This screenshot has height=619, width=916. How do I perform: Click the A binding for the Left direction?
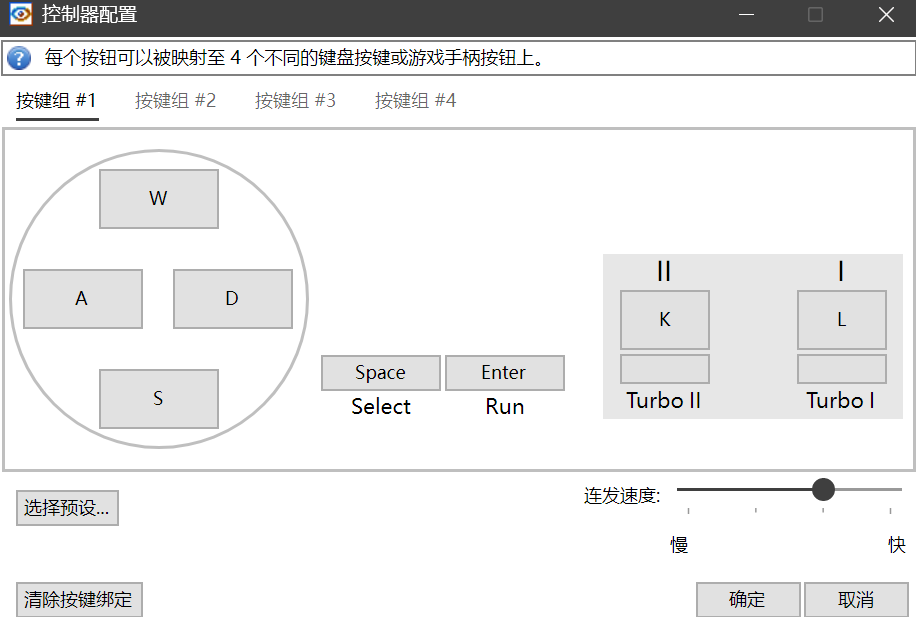(82, 298)
